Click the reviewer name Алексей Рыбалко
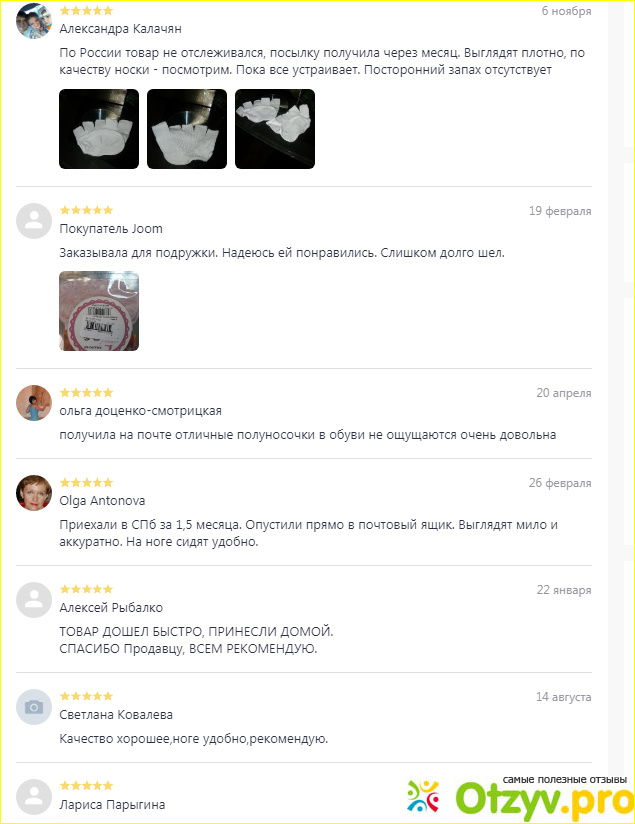 (111, 607)
